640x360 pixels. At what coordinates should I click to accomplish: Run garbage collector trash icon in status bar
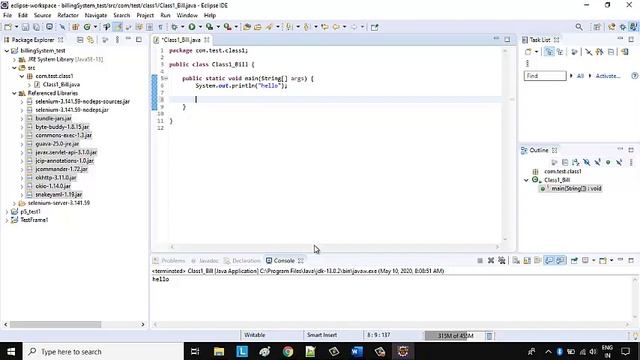(489, 336)
